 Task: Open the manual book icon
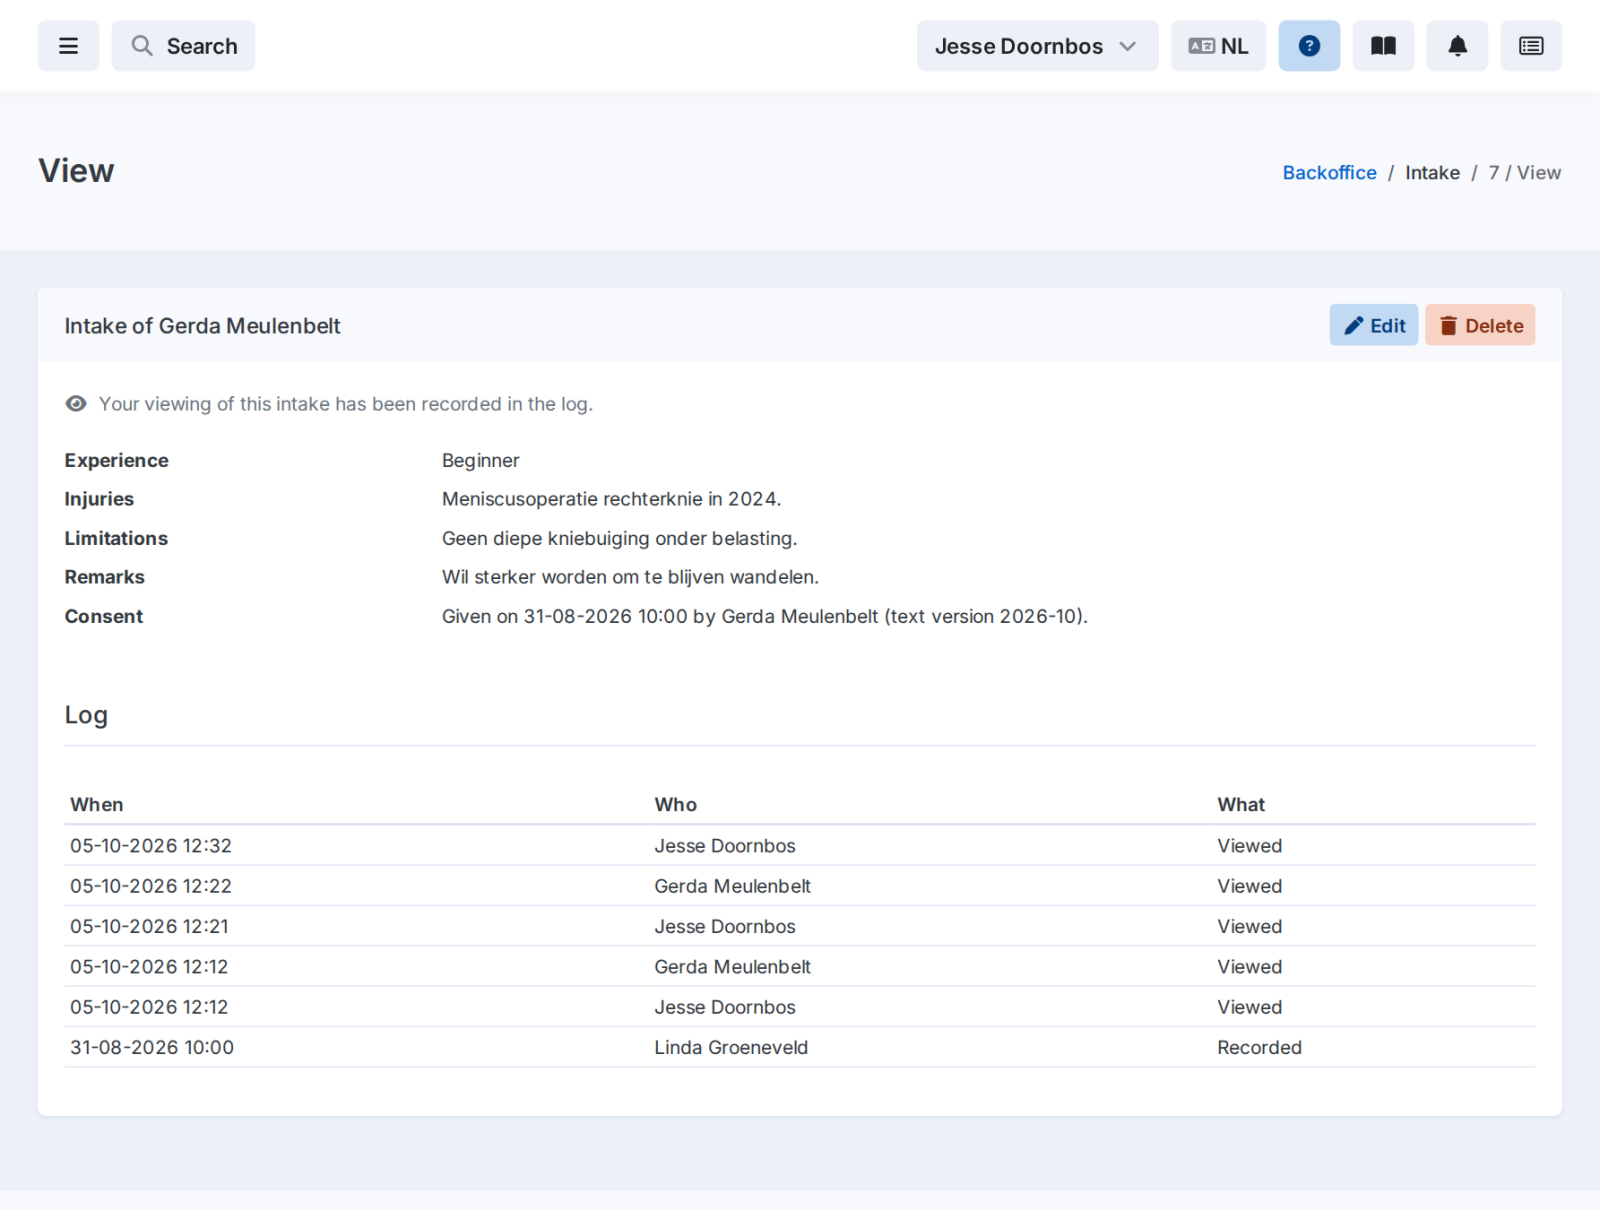pyautogui.click(x=1383, y=46)
